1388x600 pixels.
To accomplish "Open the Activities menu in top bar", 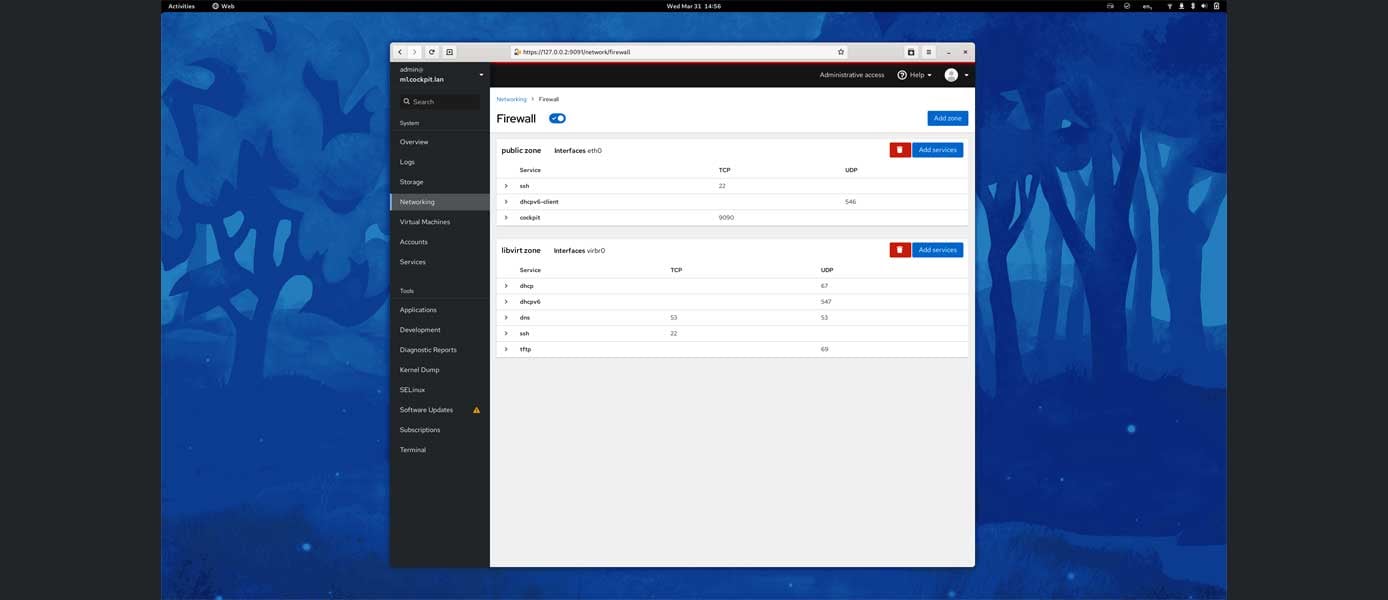I will point(181,5).
